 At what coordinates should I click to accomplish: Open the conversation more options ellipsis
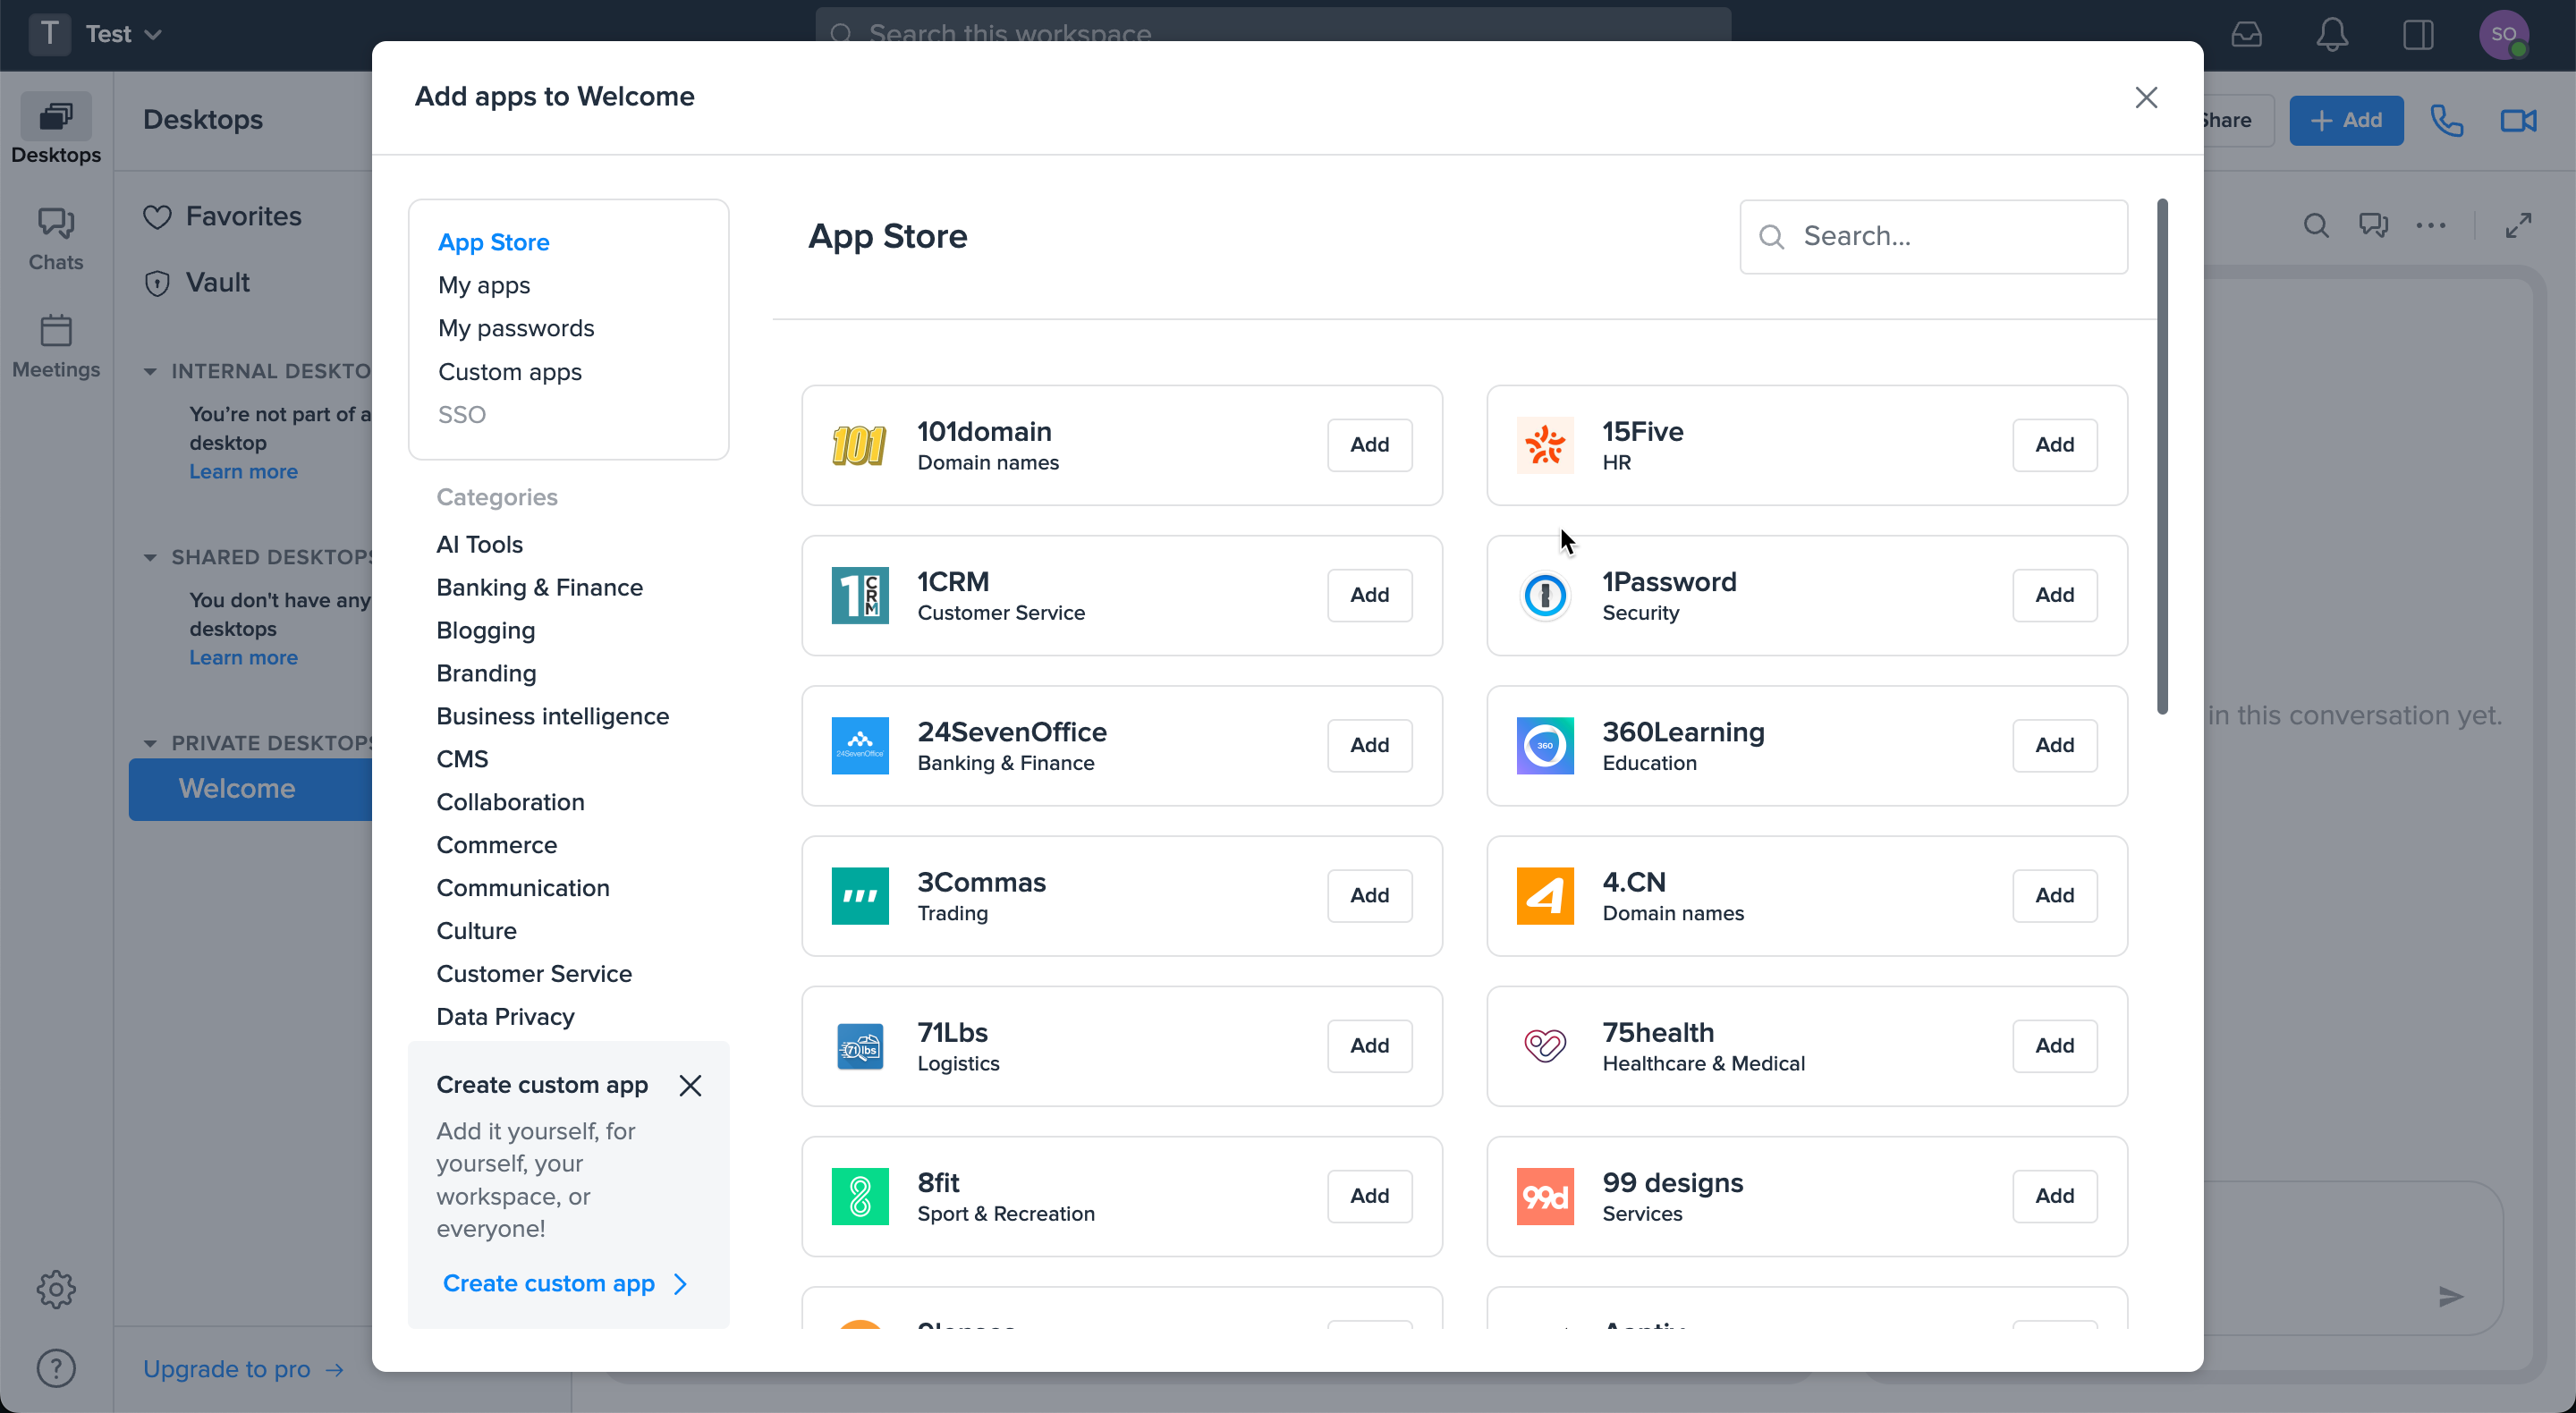point(2430,225)
